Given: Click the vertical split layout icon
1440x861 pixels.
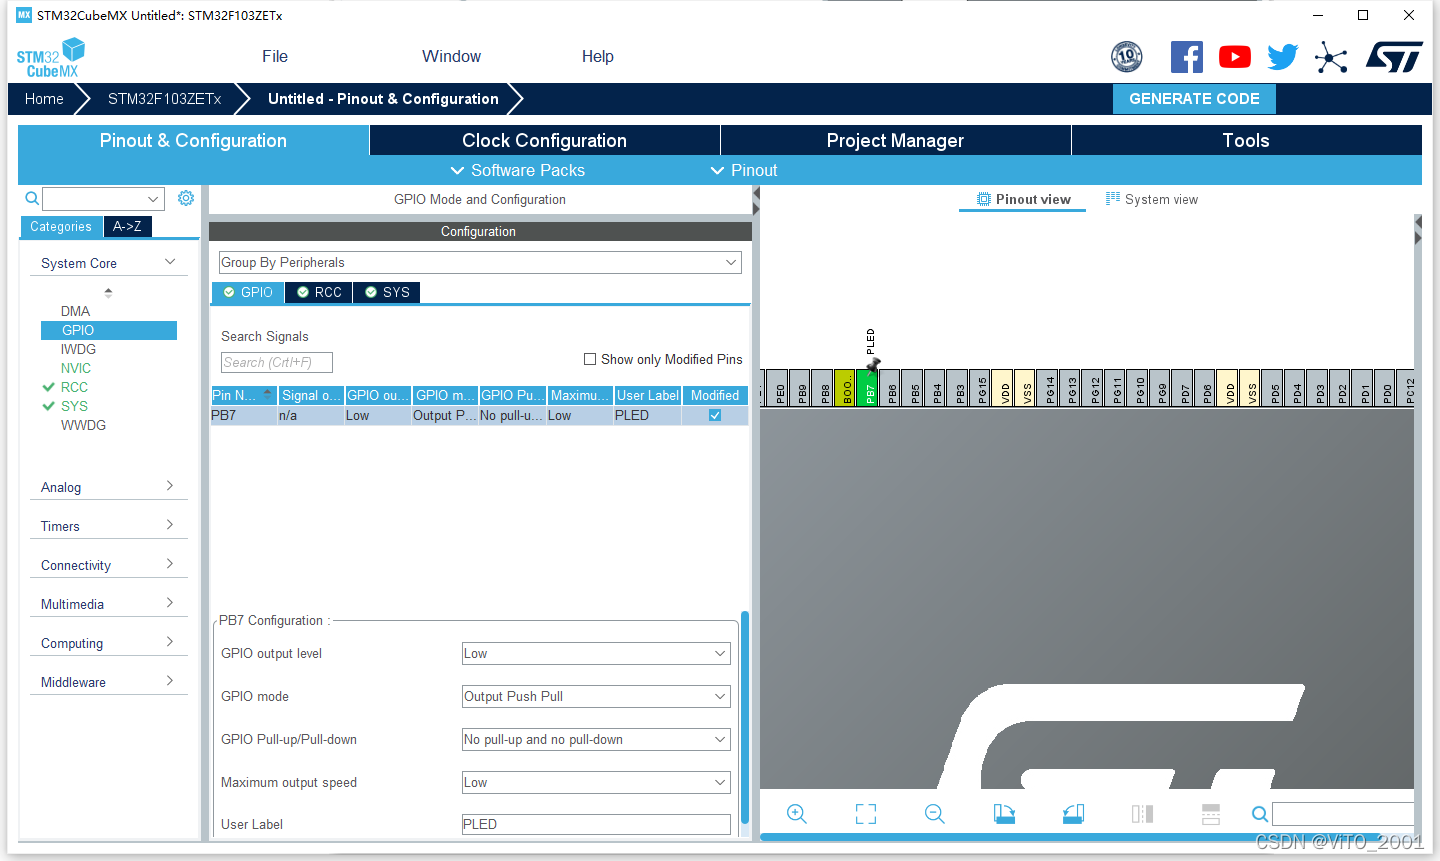Looking at the screenshot, I should (x=1142, y=814).
